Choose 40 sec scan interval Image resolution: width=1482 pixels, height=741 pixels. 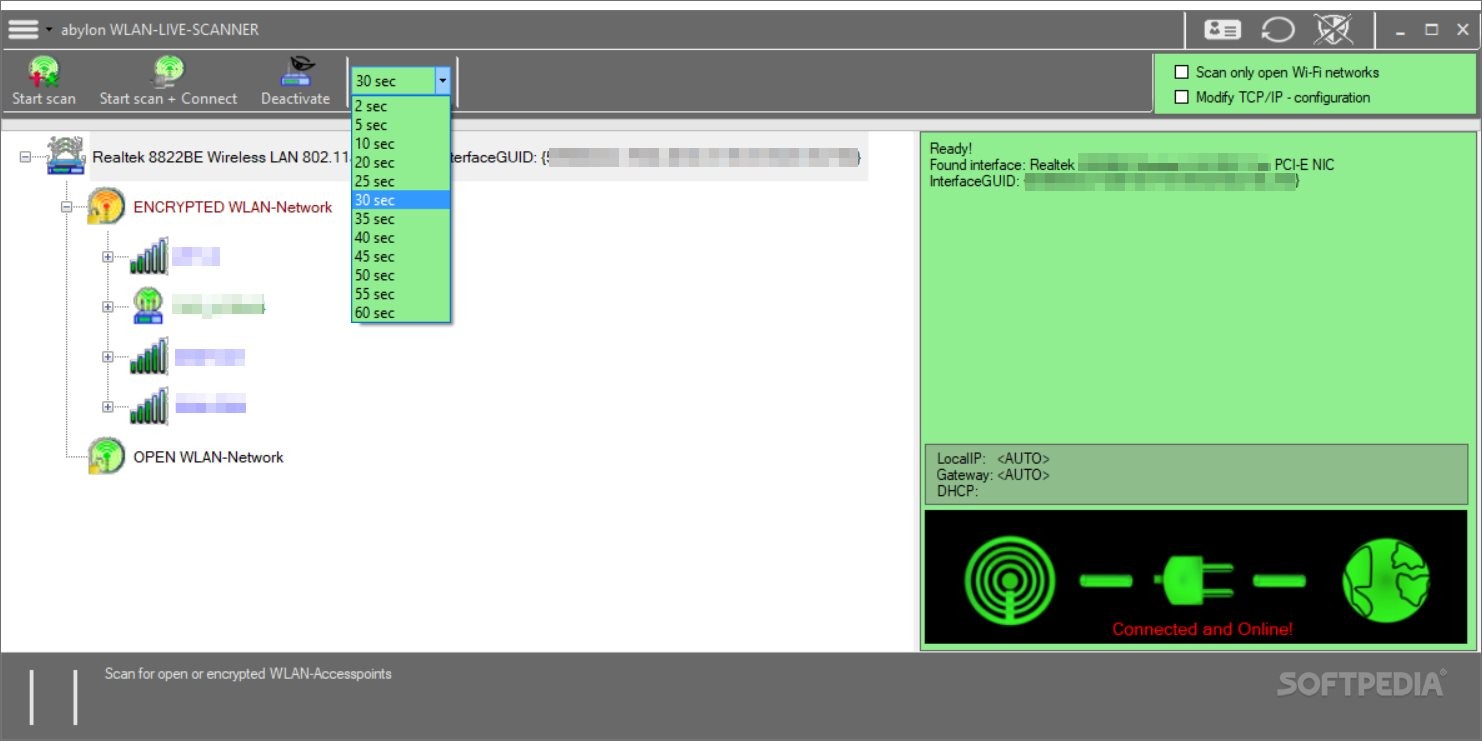tap(401, 237)
